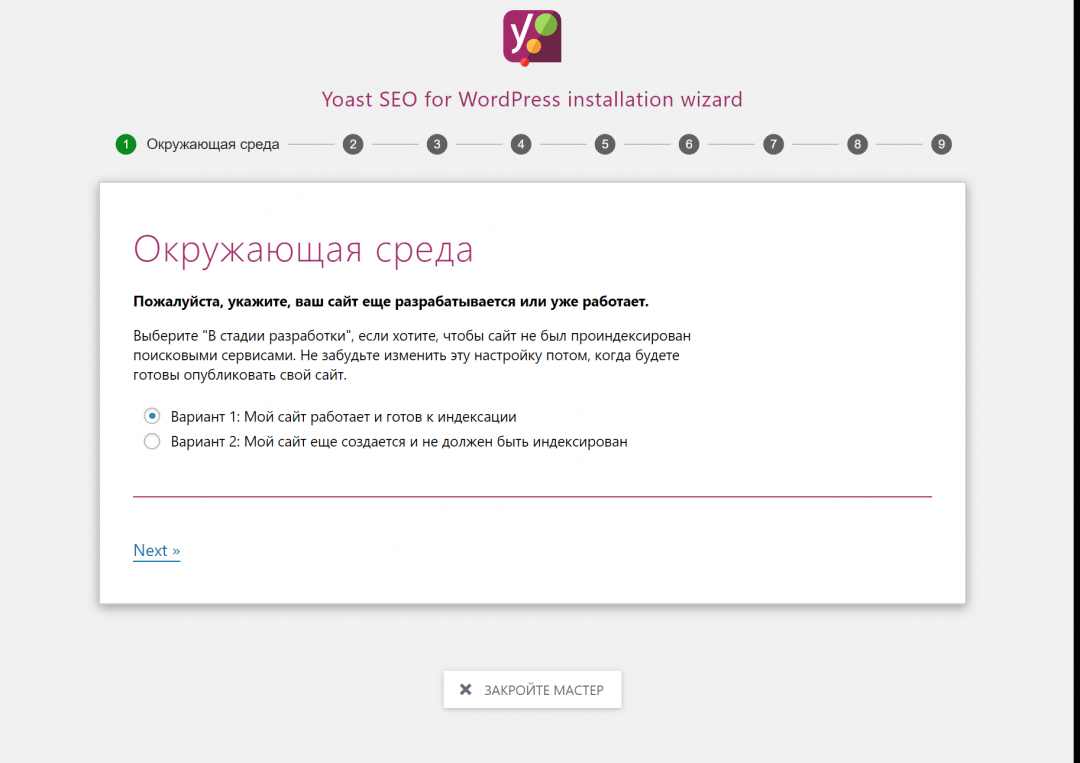The height and width of the screenshot is (763, 1080).
Task: Select the 'Вариант 1' radio button
Action: click(152, 416)
